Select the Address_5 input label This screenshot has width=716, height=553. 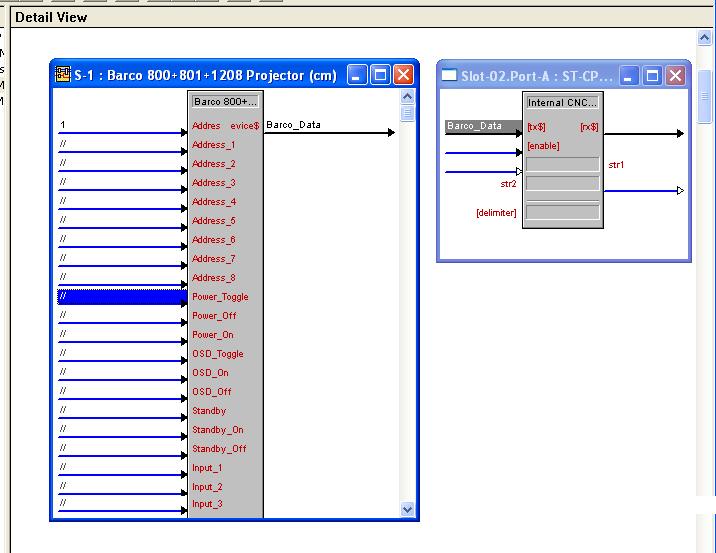point(214,221)
